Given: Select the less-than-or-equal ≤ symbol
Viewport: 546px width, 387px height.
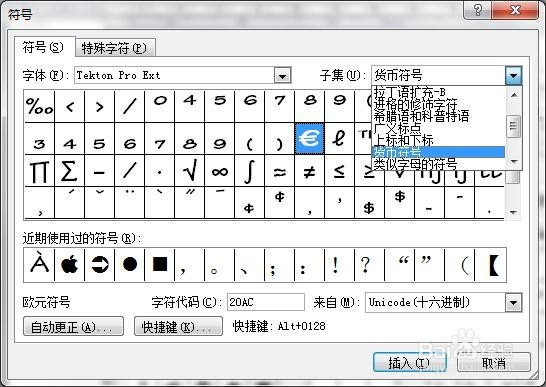Looking at the screenshot, I should coord(339,171).
